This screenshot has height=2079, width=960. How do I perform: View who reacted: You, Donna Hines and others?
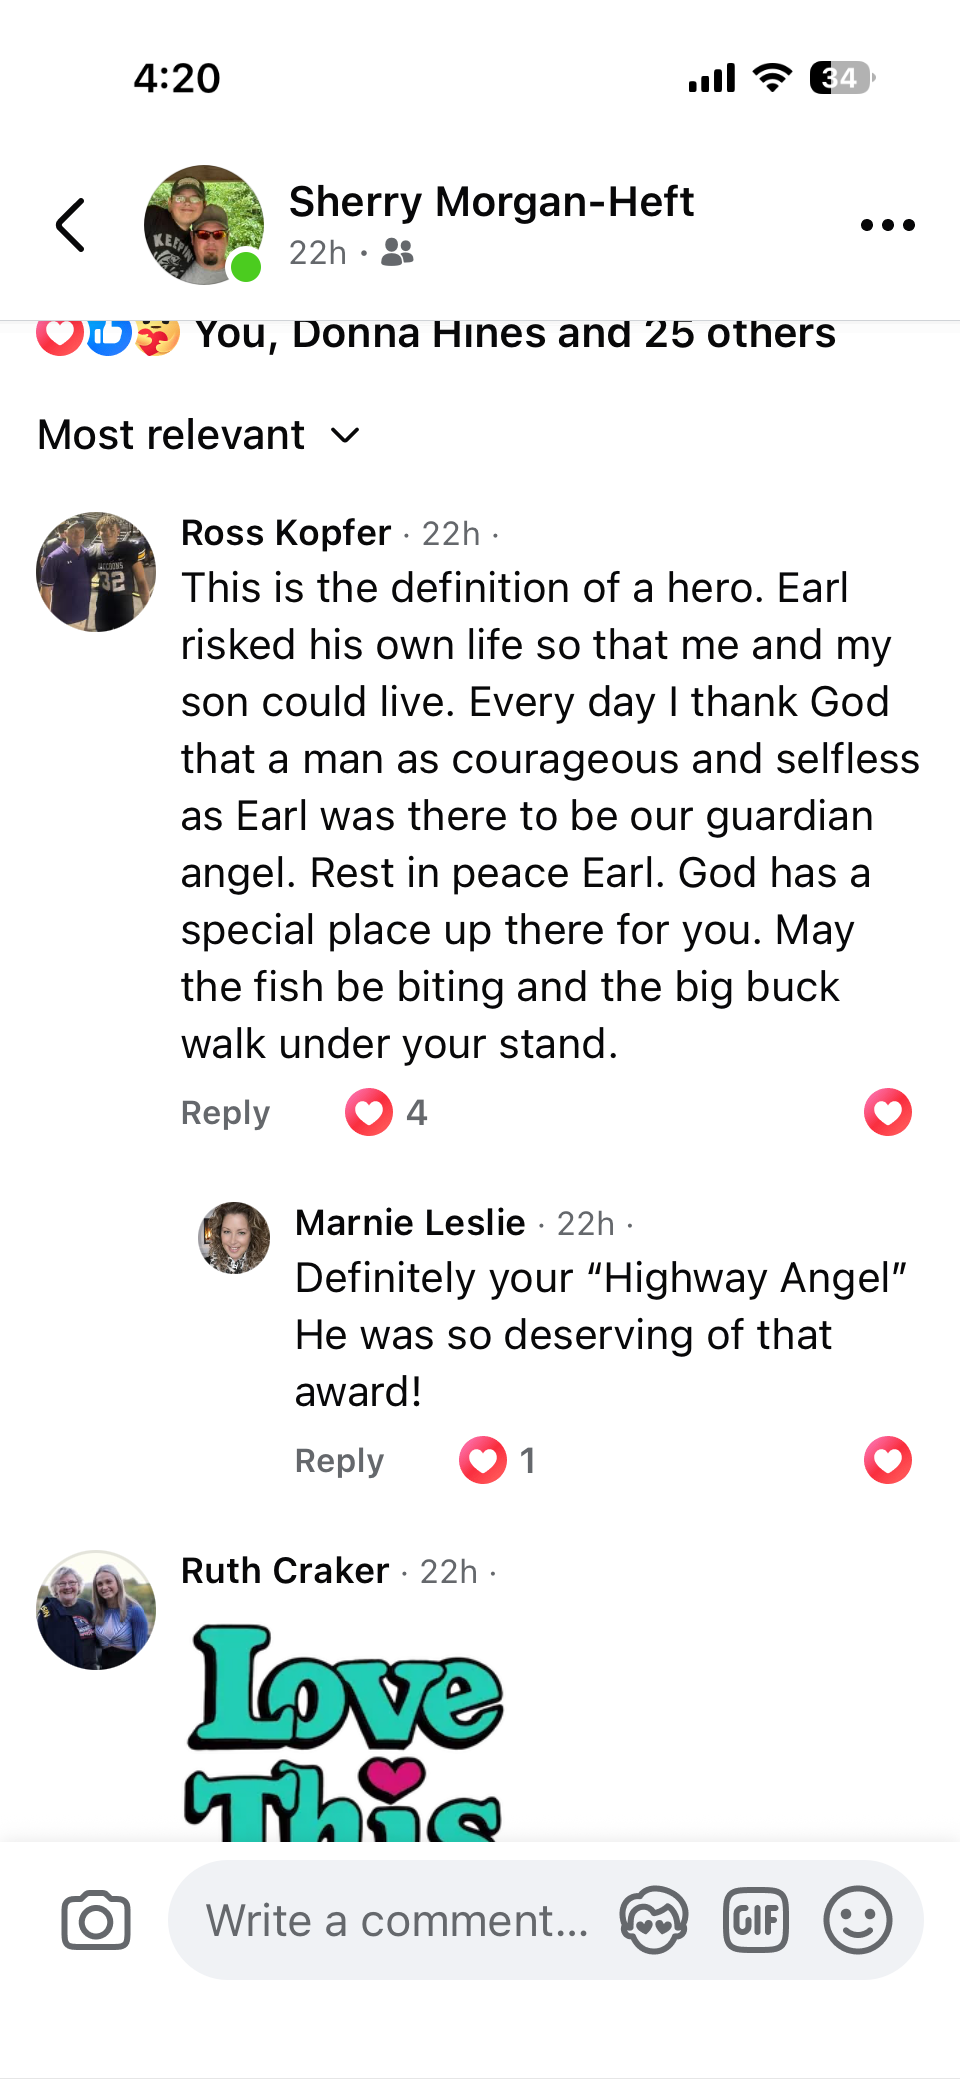(x=436, y=335)
